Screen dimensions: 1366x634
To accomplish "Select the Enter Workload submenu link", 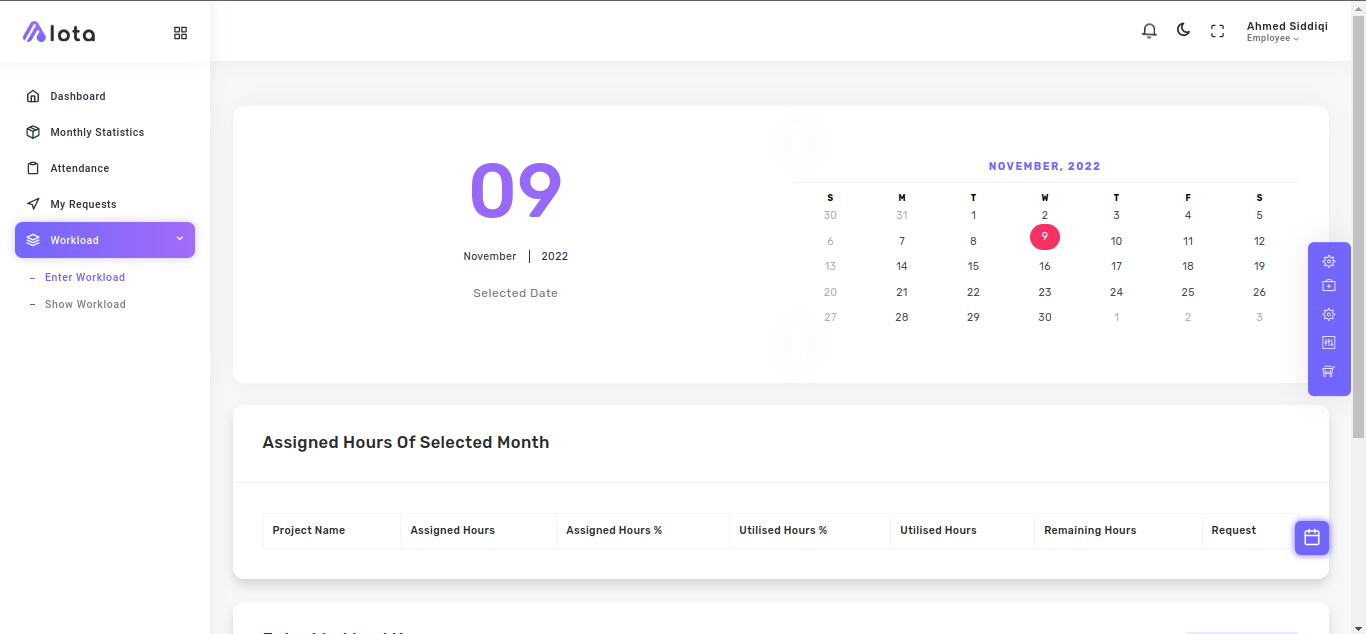I will 85,277.
